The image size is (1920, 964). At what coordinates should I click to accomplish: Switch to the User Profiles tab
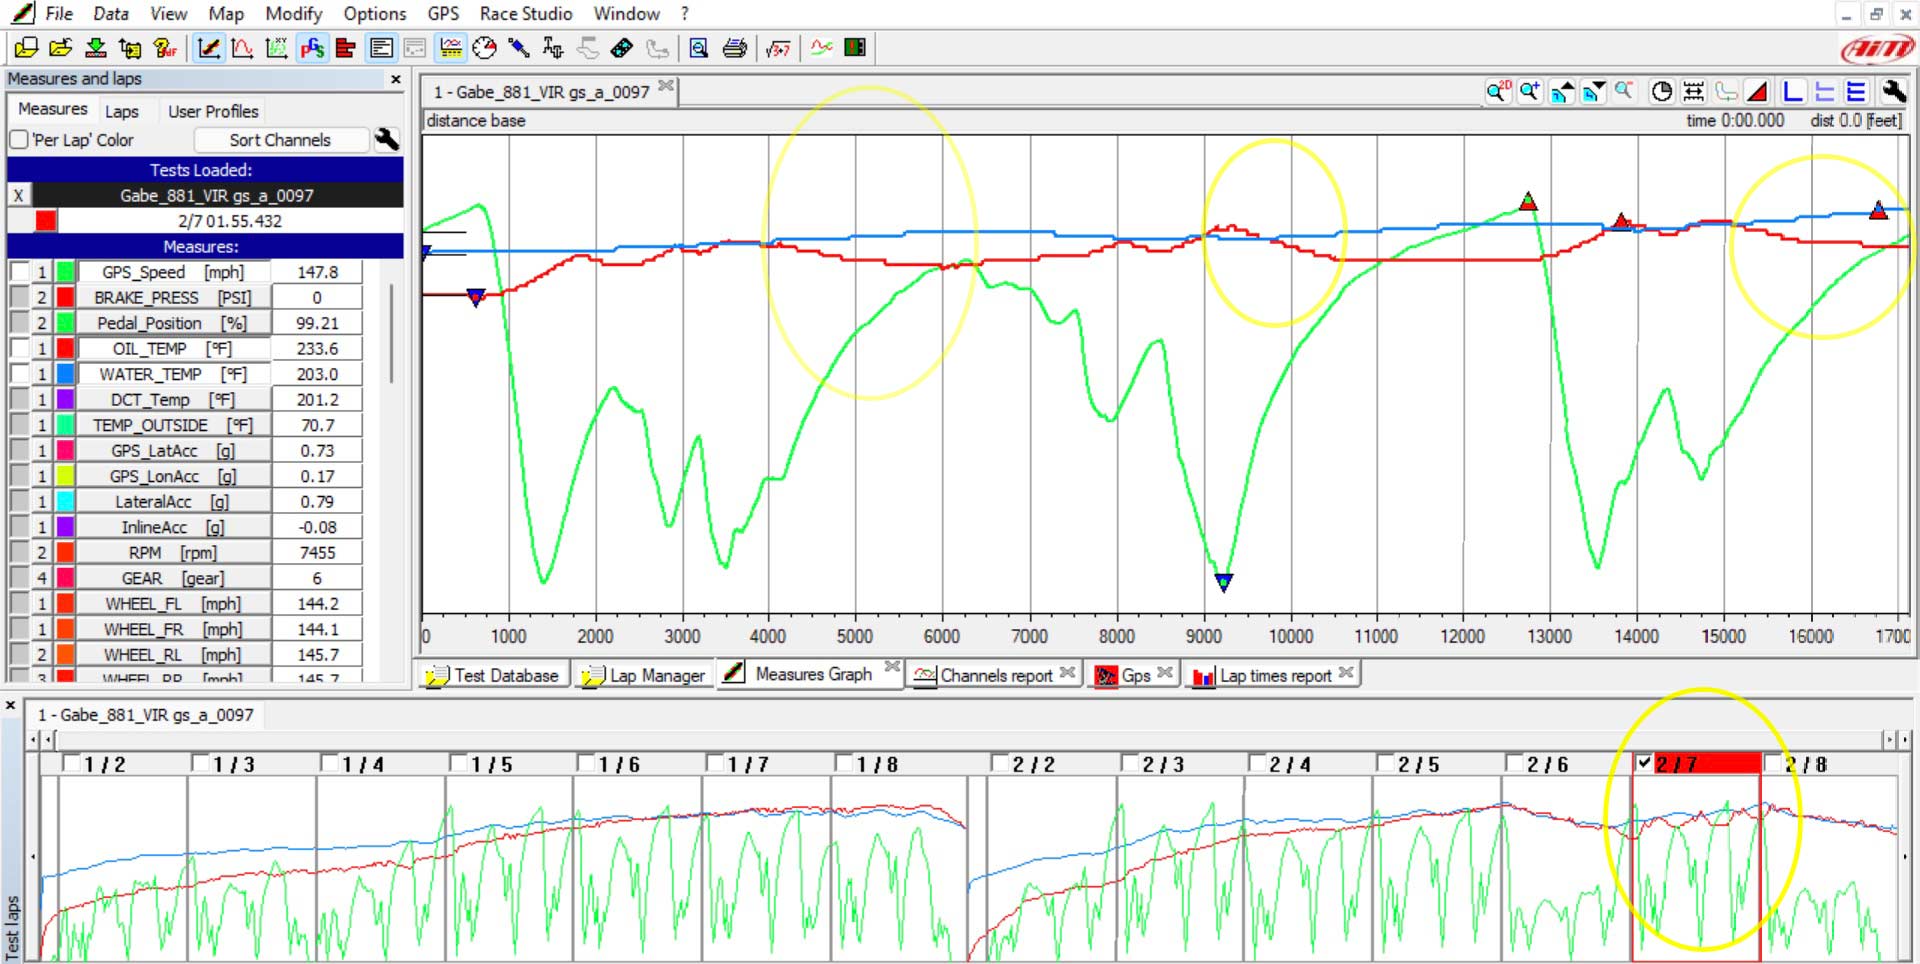[213, 111]
